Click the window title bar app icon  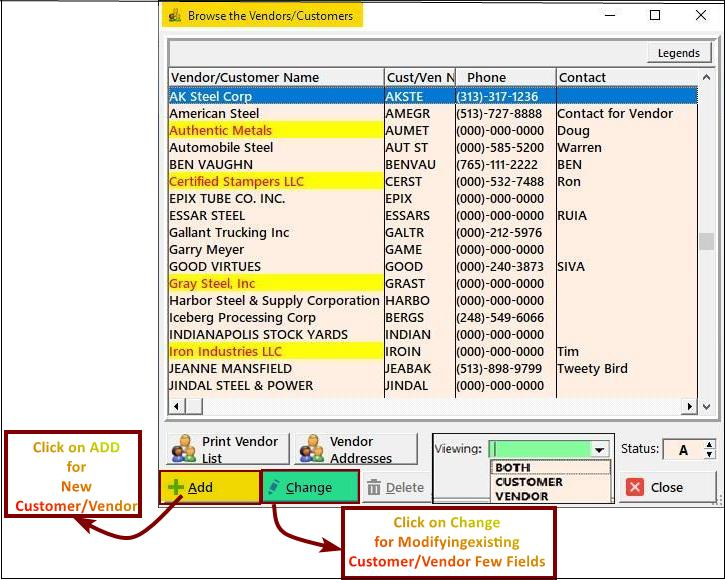[175, 16]
